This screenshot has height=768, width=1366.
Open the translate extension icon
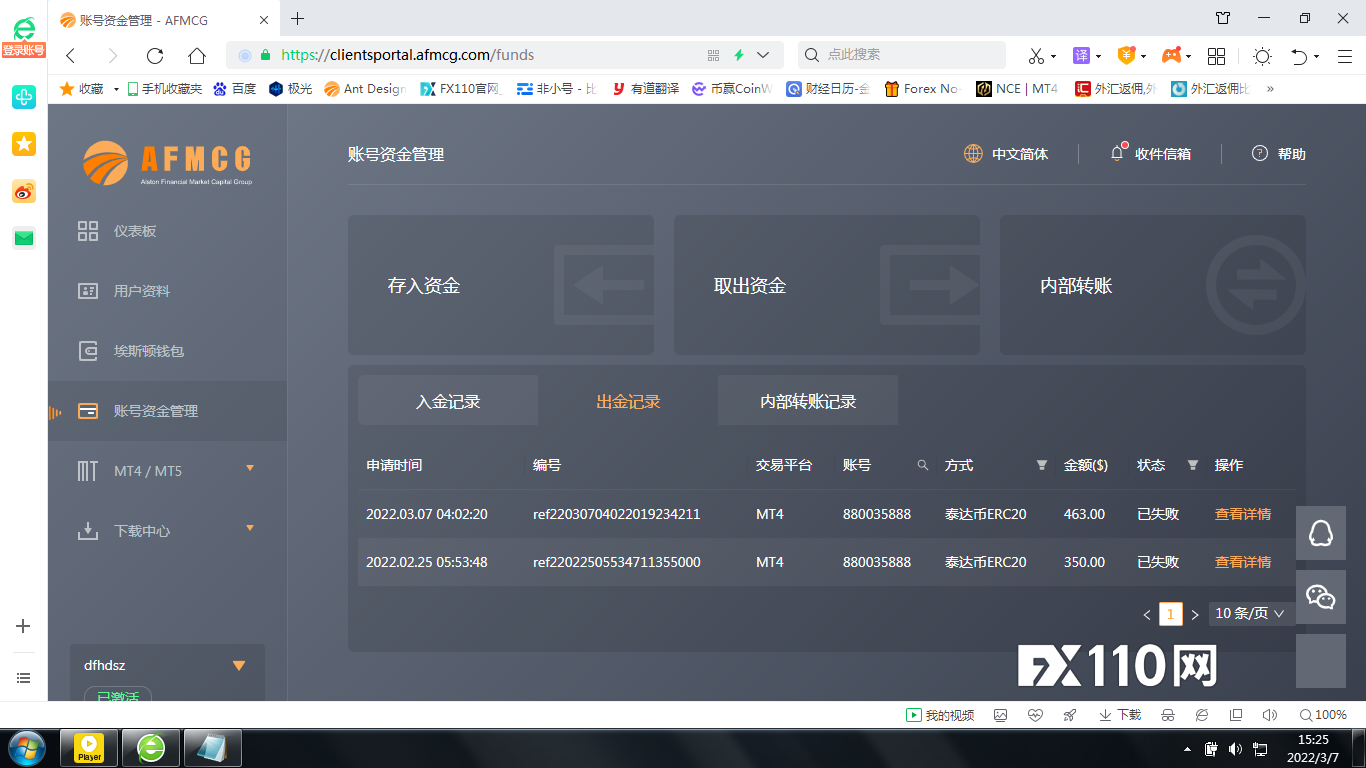[x=1081, y=56]
